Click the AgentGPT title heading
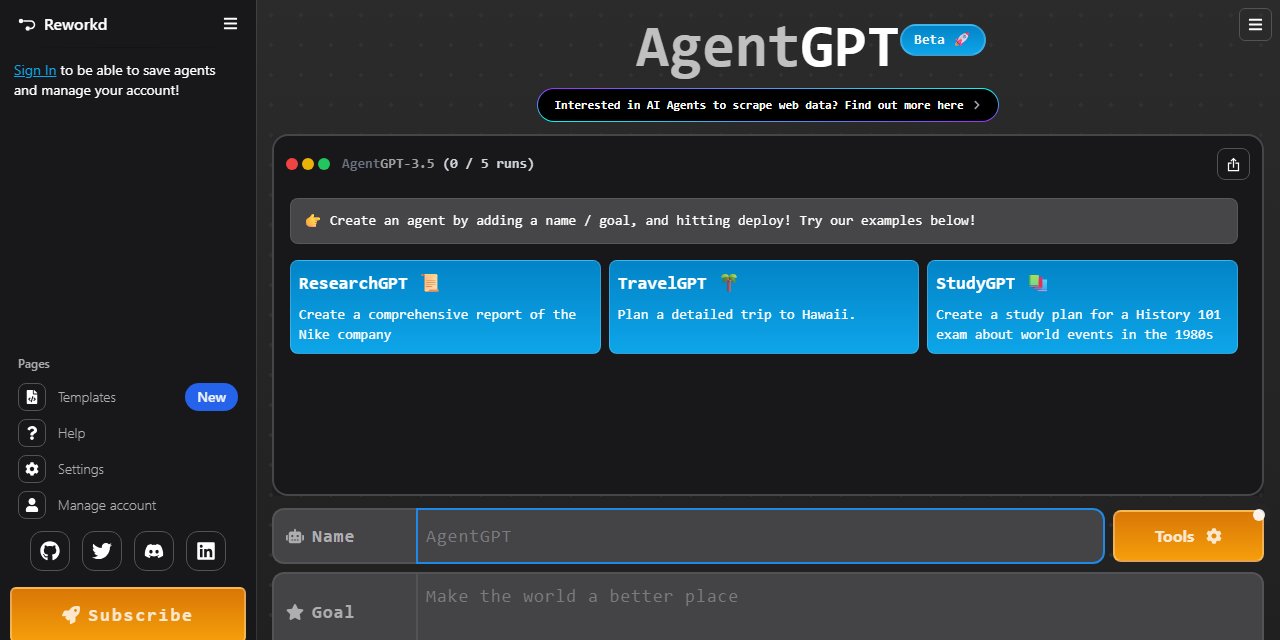The height and width of the screenshot is (640, 1280). [767, 47]
